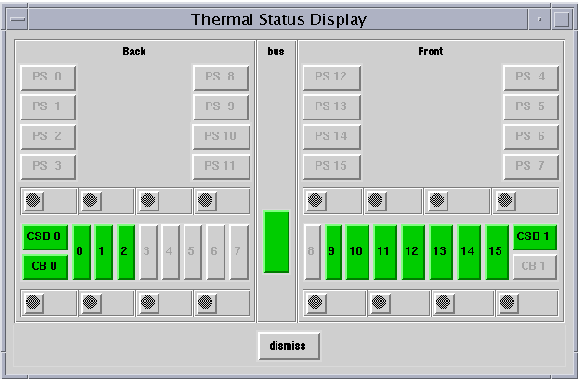Viewport: 580px width, 380px height.
Task: Choose the PS 15 button
Action: [332, 167]
